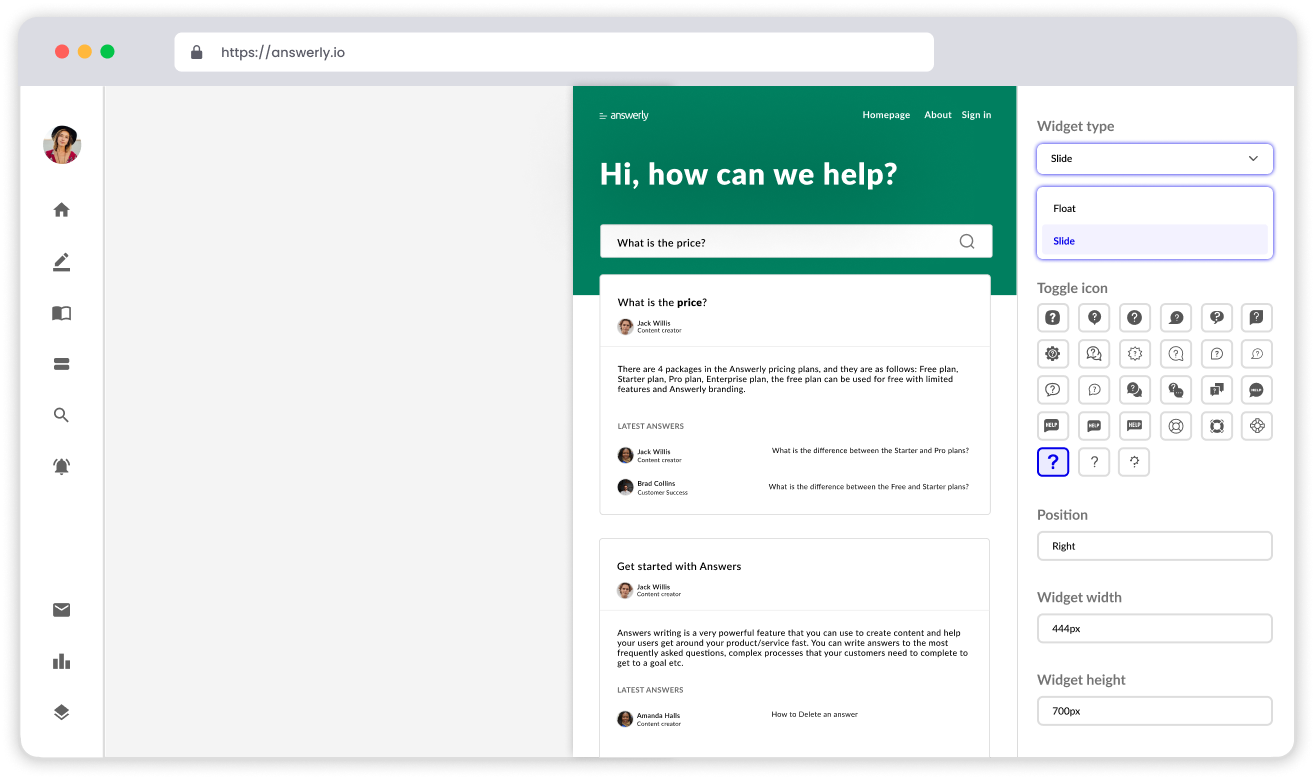Open the mail envelope icon in sidebar
This screenshot has height=779, width=1315.
(61, 610)
